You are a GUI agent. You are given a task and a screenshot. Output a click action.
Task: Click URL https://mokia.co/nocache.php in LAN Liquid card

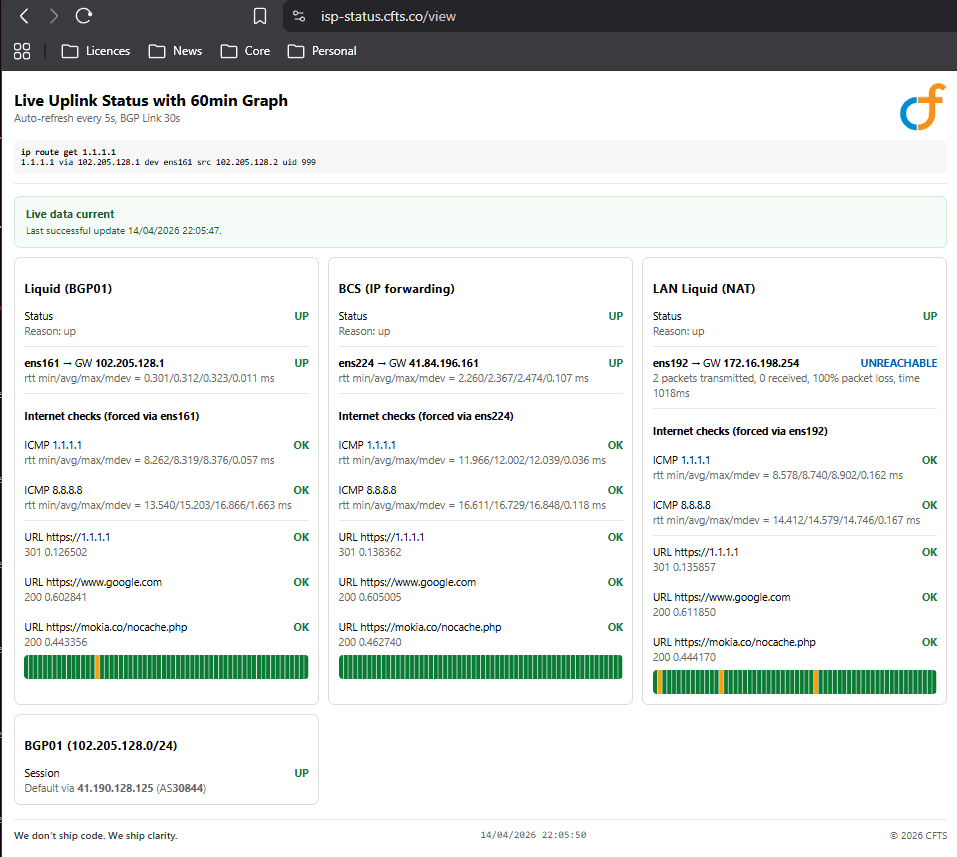coord(734,642)
